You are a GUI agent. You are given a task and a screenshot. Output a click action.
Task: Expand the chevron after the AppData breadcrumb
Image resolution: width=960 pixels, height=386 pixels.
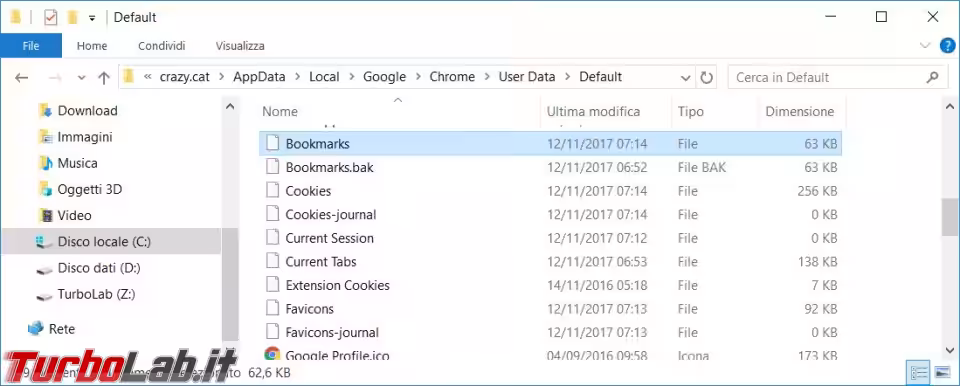click(x=298, y=77)
